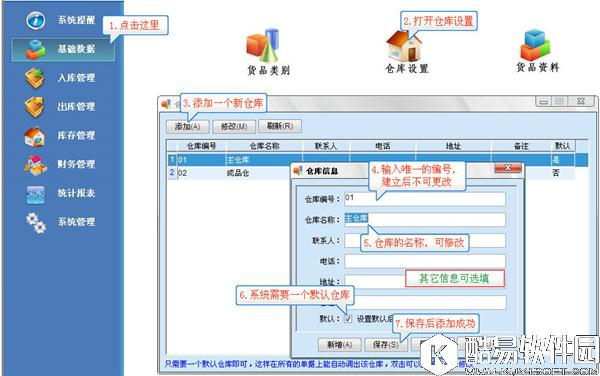Click 新增(A) in 仓库信息 dialog
This screenshot has height=376, width=600.
click(x=339, y=345)
